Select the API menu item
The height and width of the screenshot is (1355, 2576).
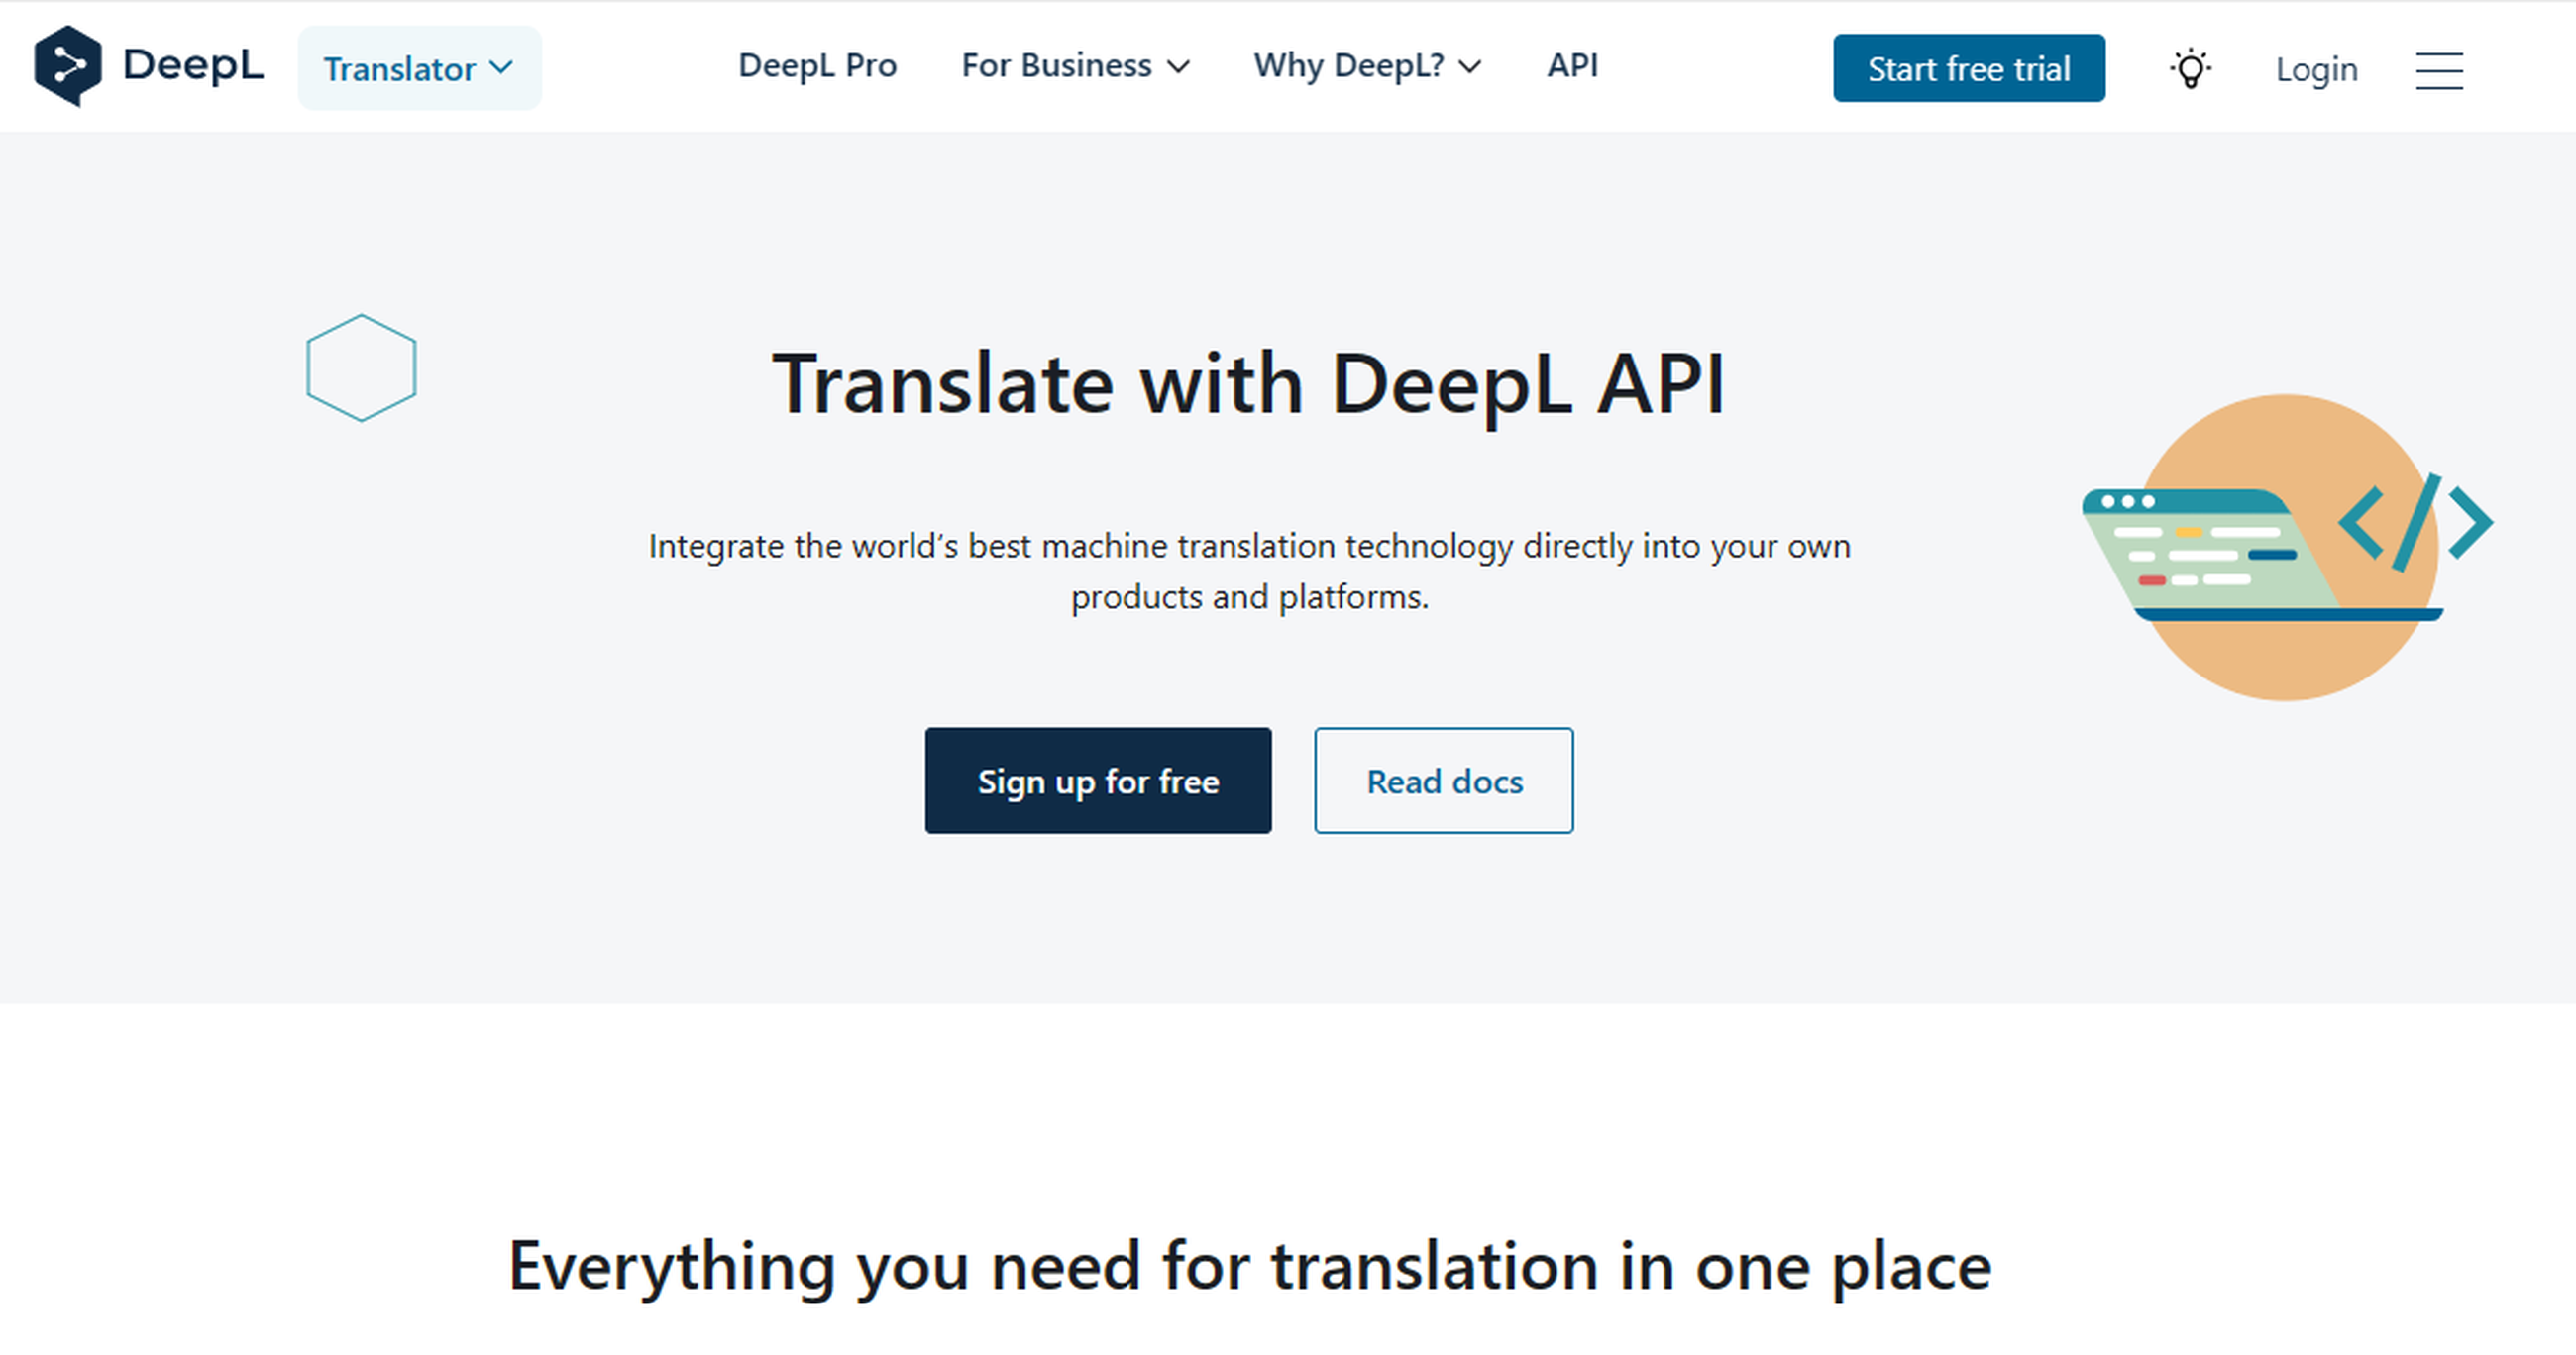[1572, 66]
